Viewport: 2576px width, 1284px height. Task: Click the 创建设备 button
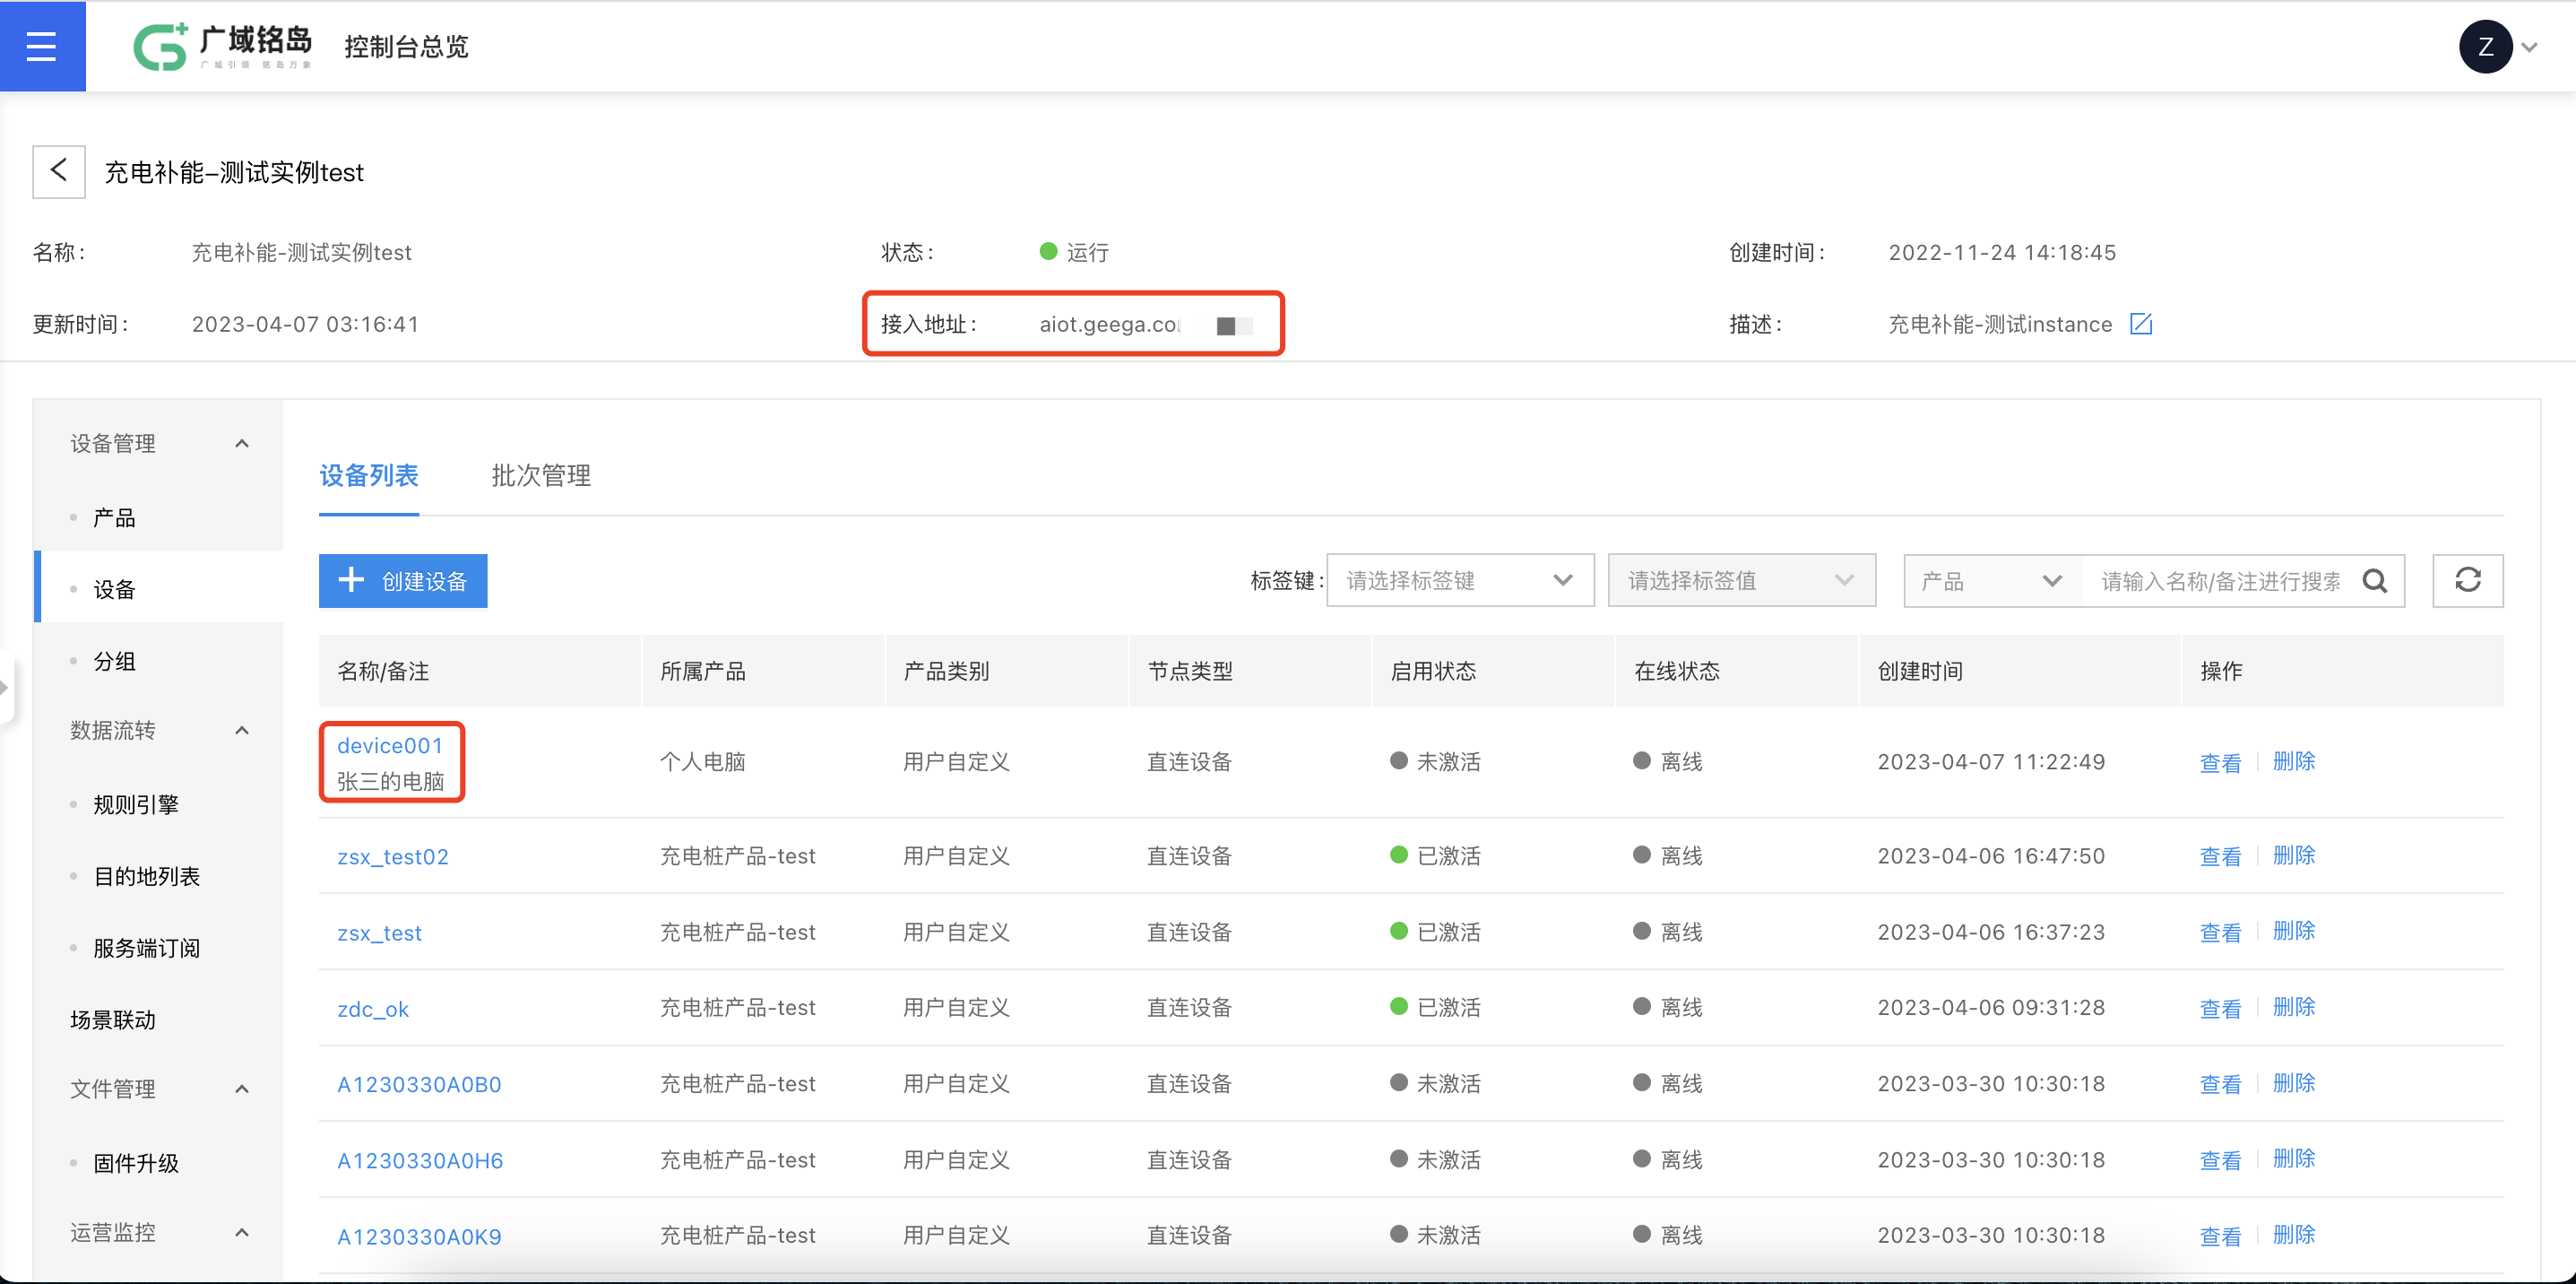pyautogui.click(x=403, y=581)
